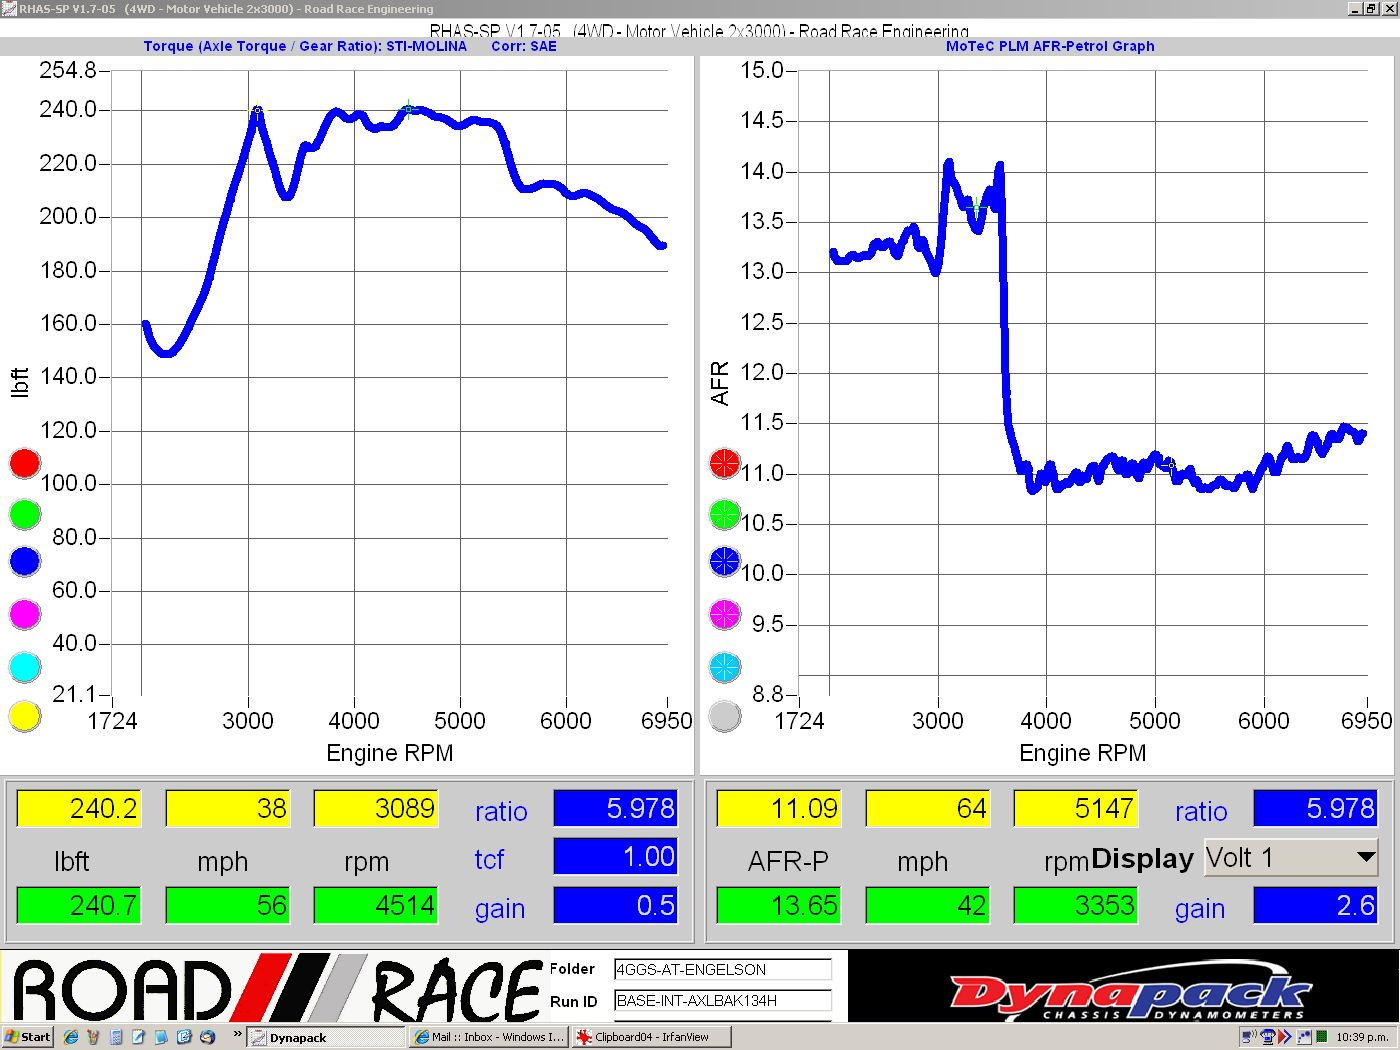Toggle the cyan crosshair circle beside AFR graph
Image resolution: width=1400 pixels, height=1050 pixels.
point(725,667)
